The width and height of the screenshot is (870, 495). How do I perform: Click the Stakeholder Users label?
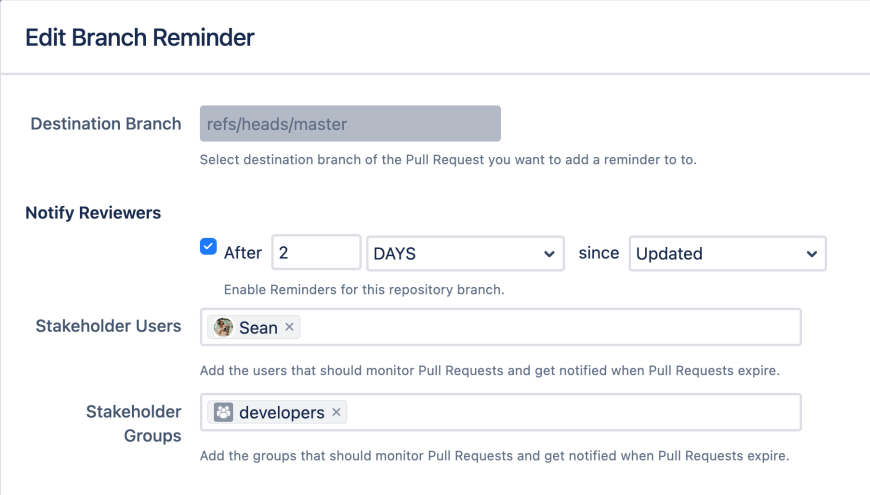point(108,326)
